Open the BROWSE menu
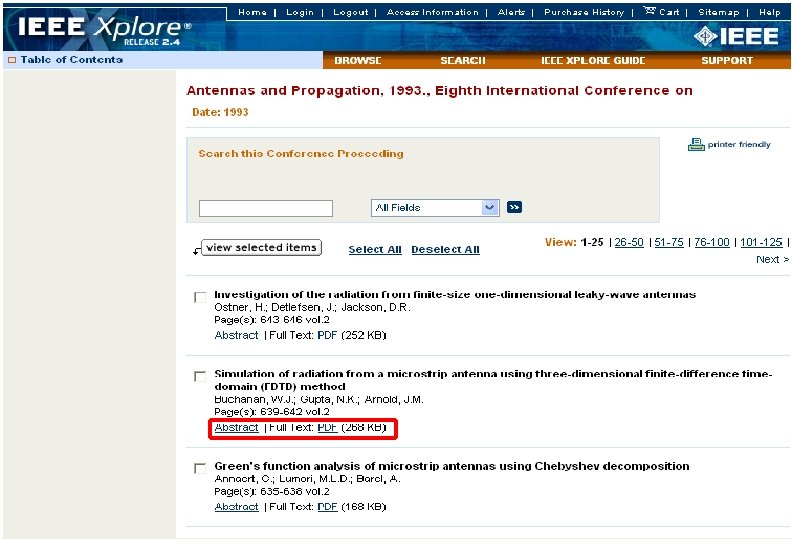 coord(358,61)
